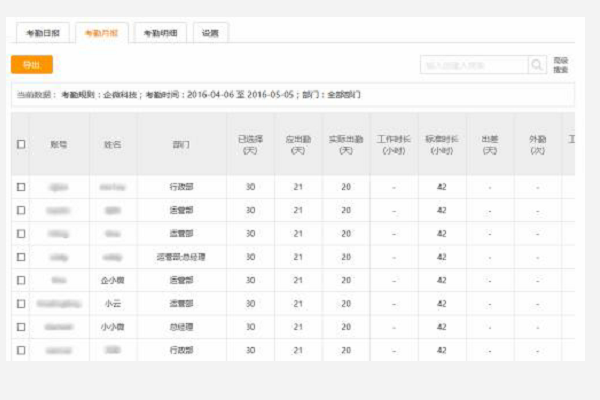
Task: Check the box for 运营部-总经理 row
Action: [x=21, y=257]
